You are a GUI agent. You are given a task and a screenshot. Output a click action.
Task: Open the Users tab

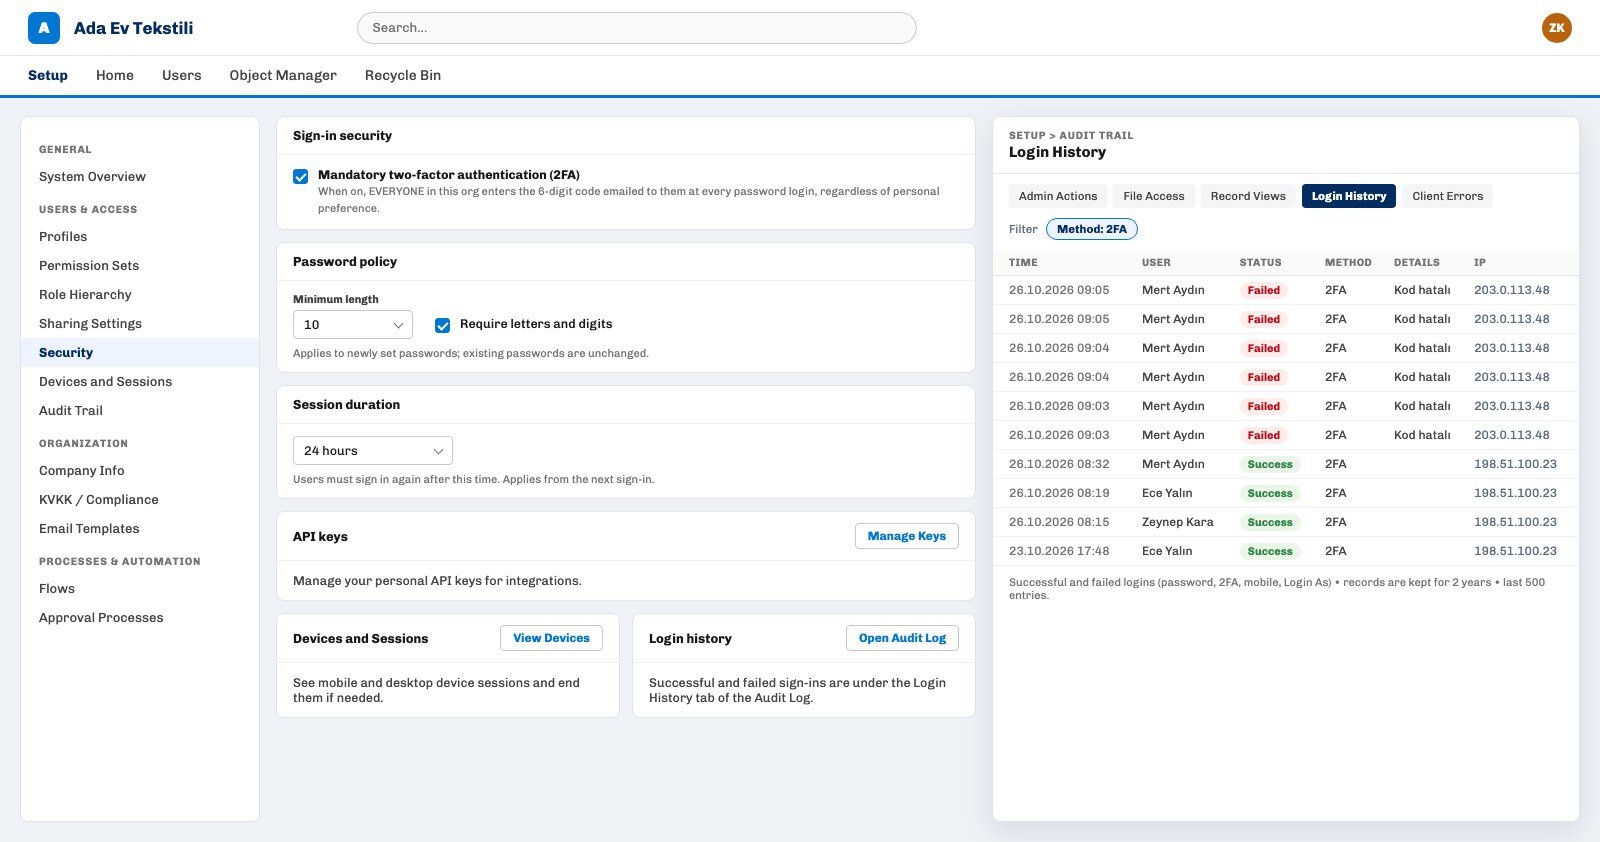pyautogui.click(x=182, y=75)
